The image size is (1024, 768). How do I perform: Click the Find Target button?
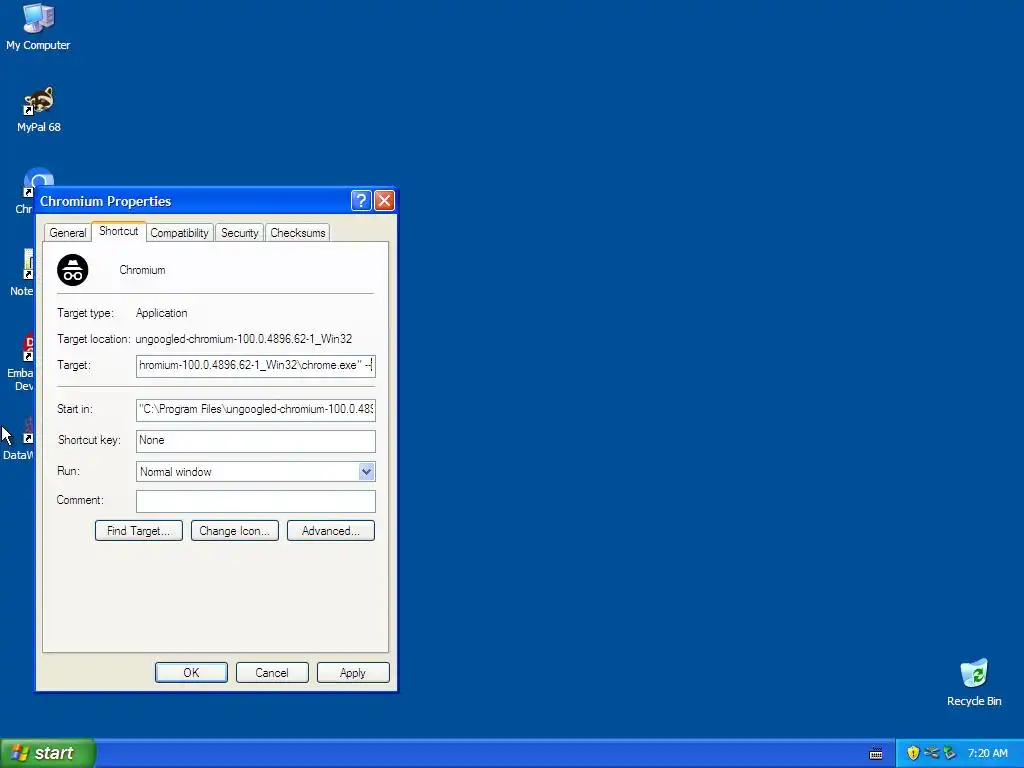pyautogui.click(x=138, y=530)
